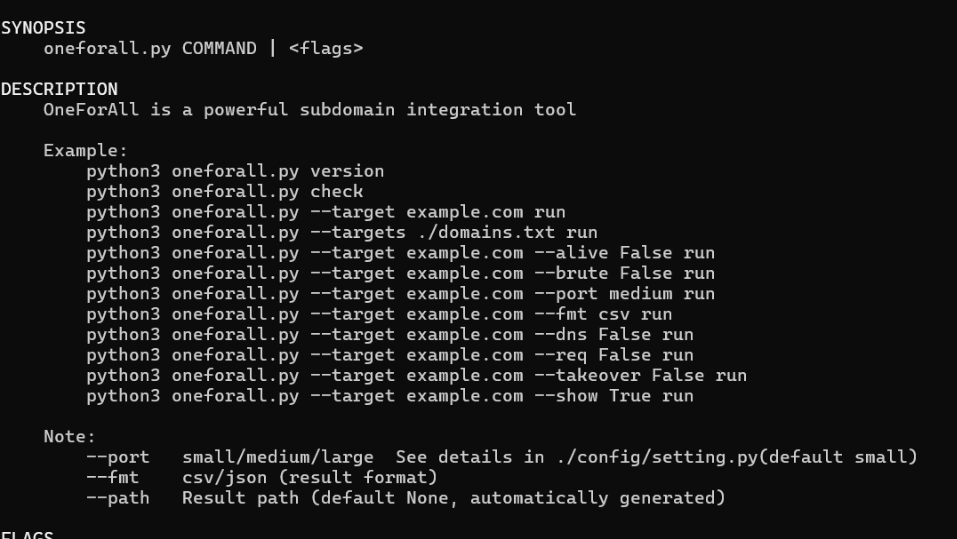Screen dimensions: 957x539
Task: Click the '--takeover False run' example
Action: [x=416, y=376]
